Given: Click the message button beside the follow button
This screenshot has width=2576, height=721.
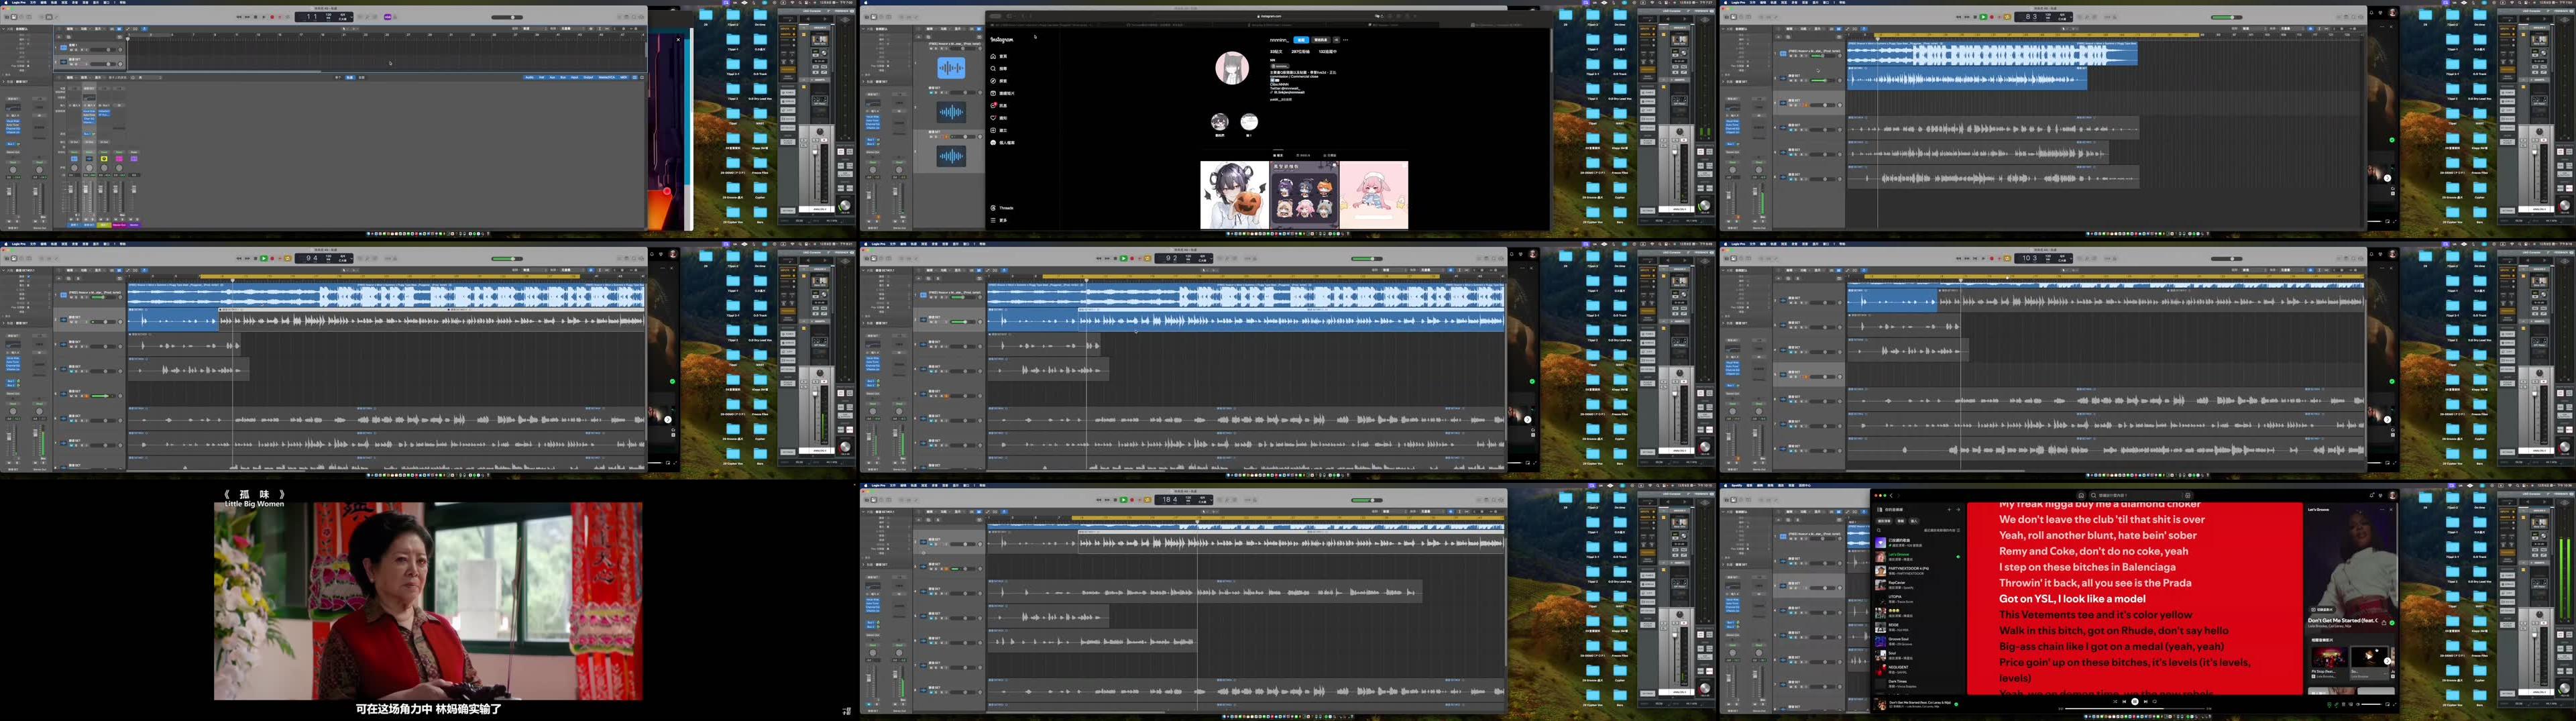Looking at the screenshot, I should 1321,40.
